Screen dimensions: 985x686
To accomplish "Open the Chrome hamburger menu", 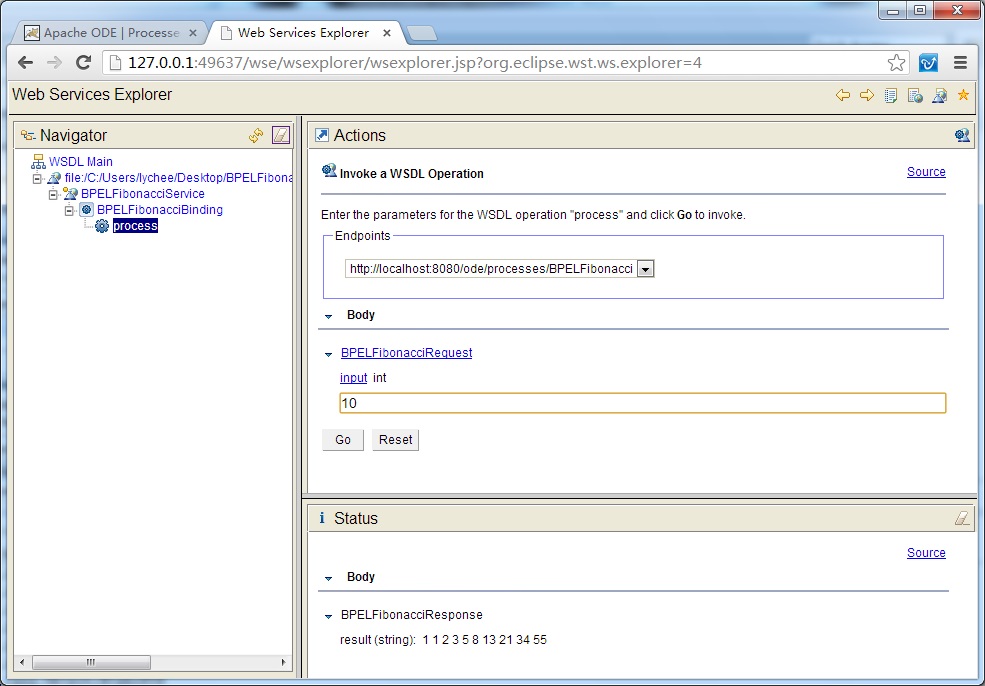I will tap(960, 62).
